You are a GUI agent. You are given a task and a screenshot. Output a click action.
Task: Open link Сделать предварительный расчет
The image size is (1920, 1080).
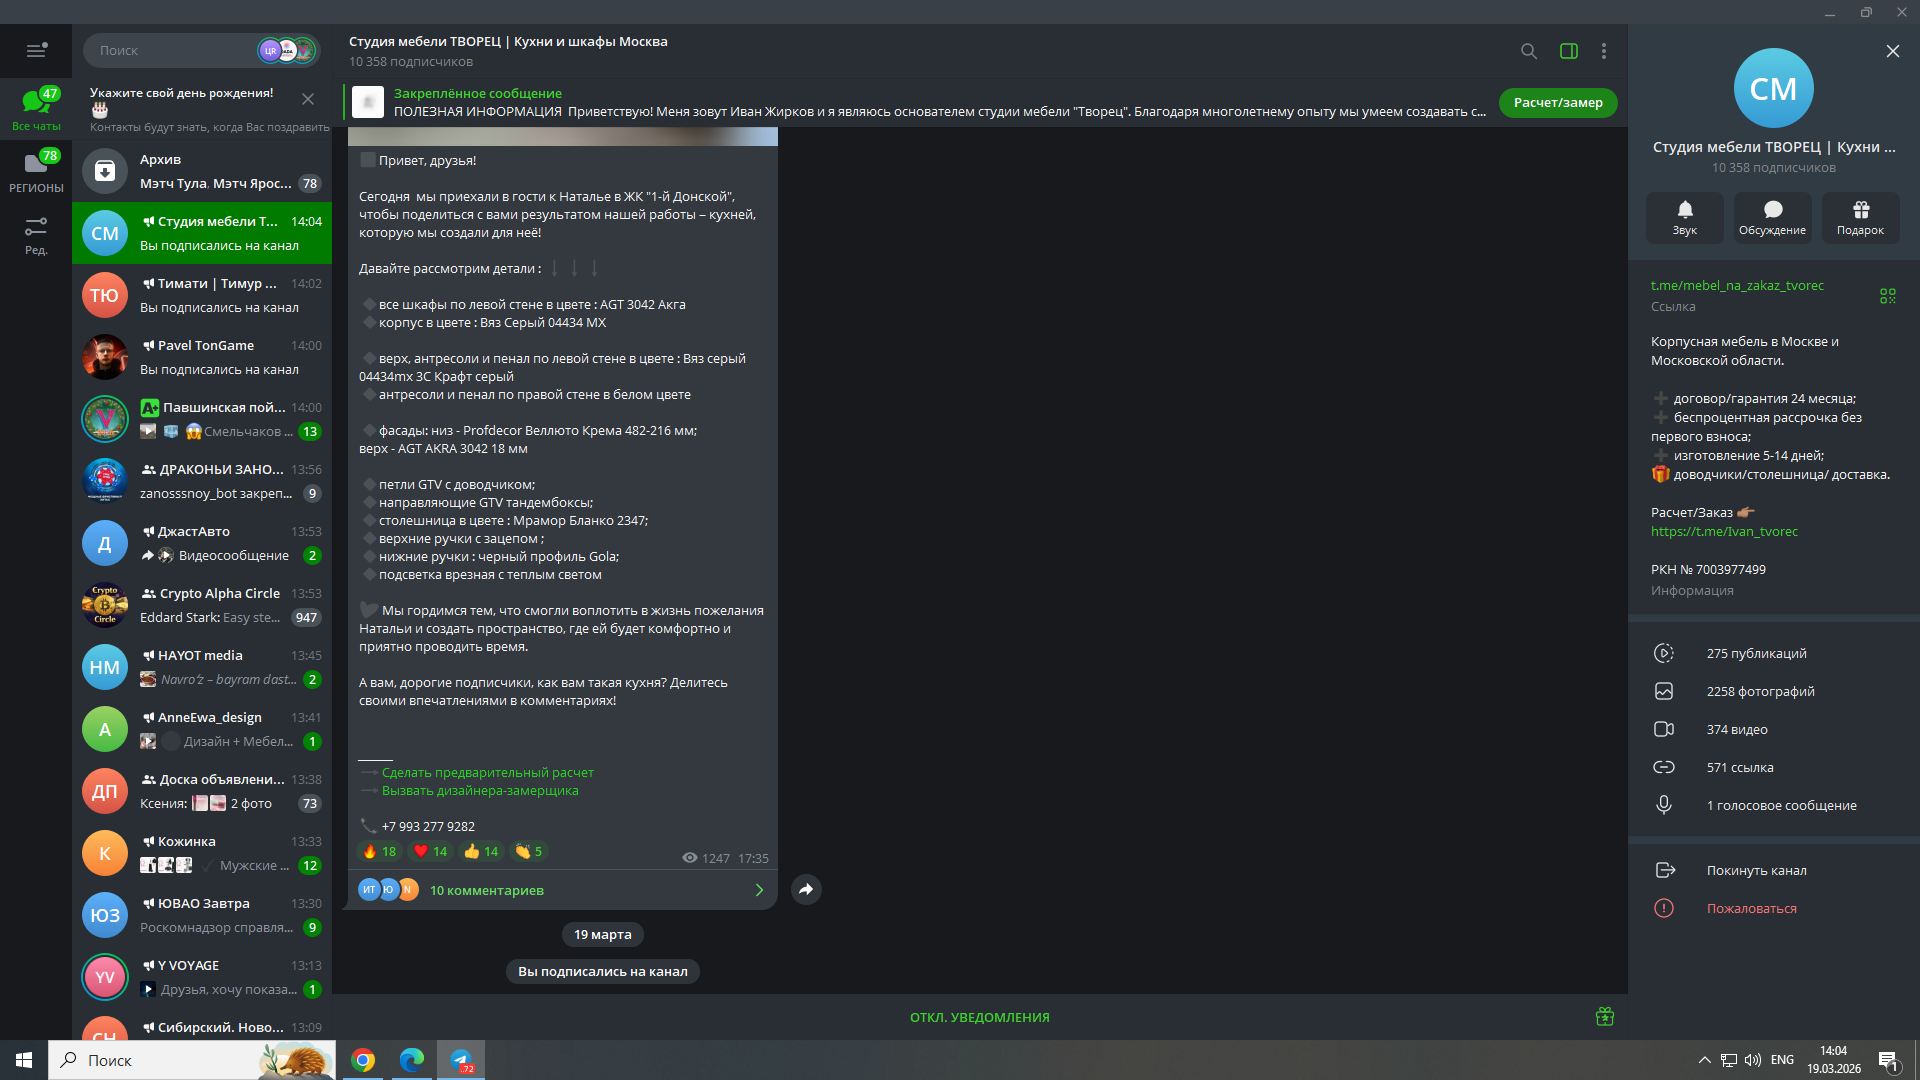(487, 772)
